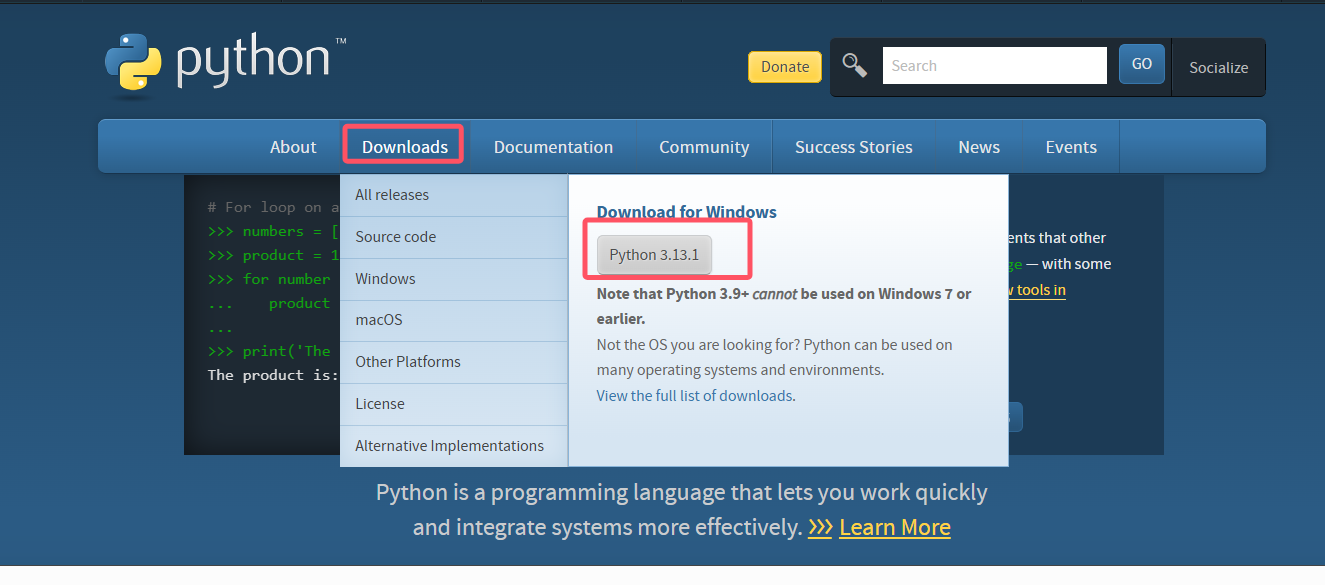The image size is (1325, 585).
Task: Click the Donate button
Action: 784,67
